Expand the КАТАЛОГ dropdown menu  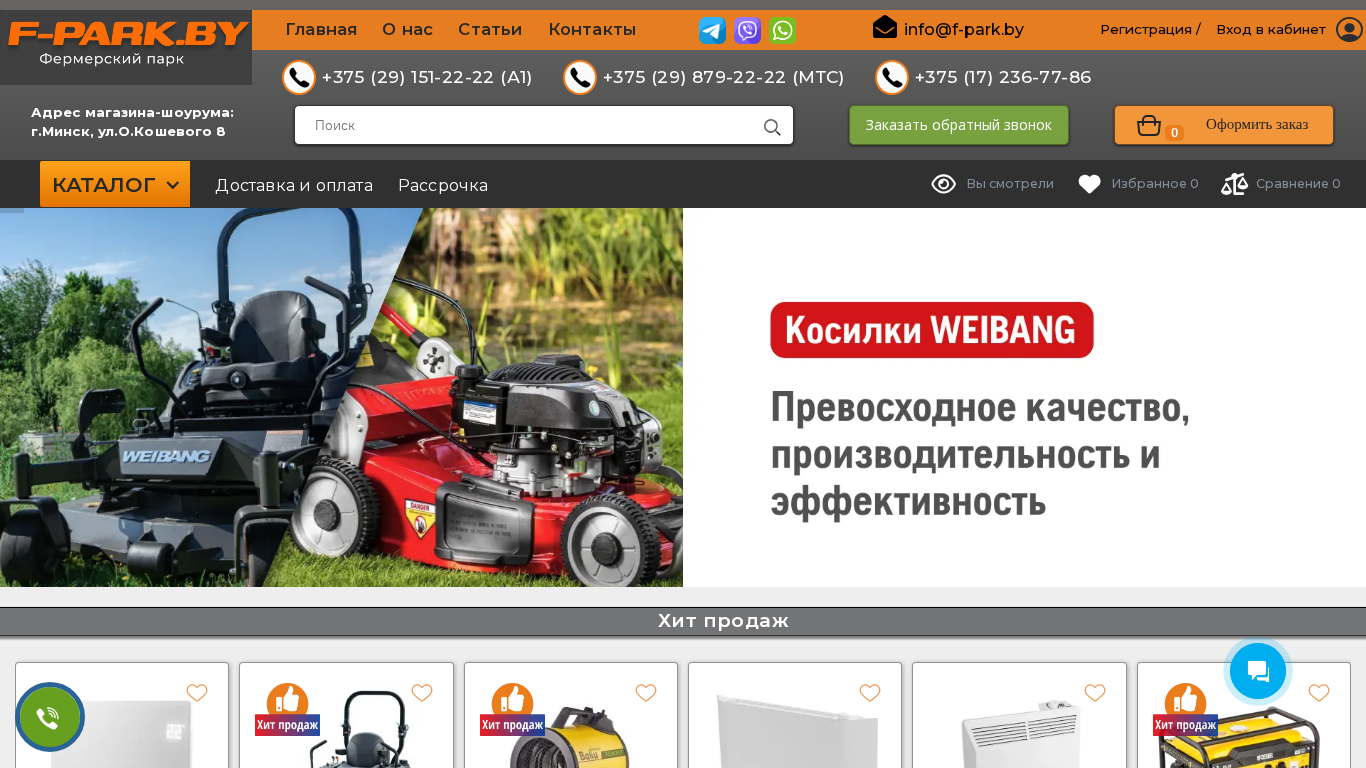tap(115, 185)
